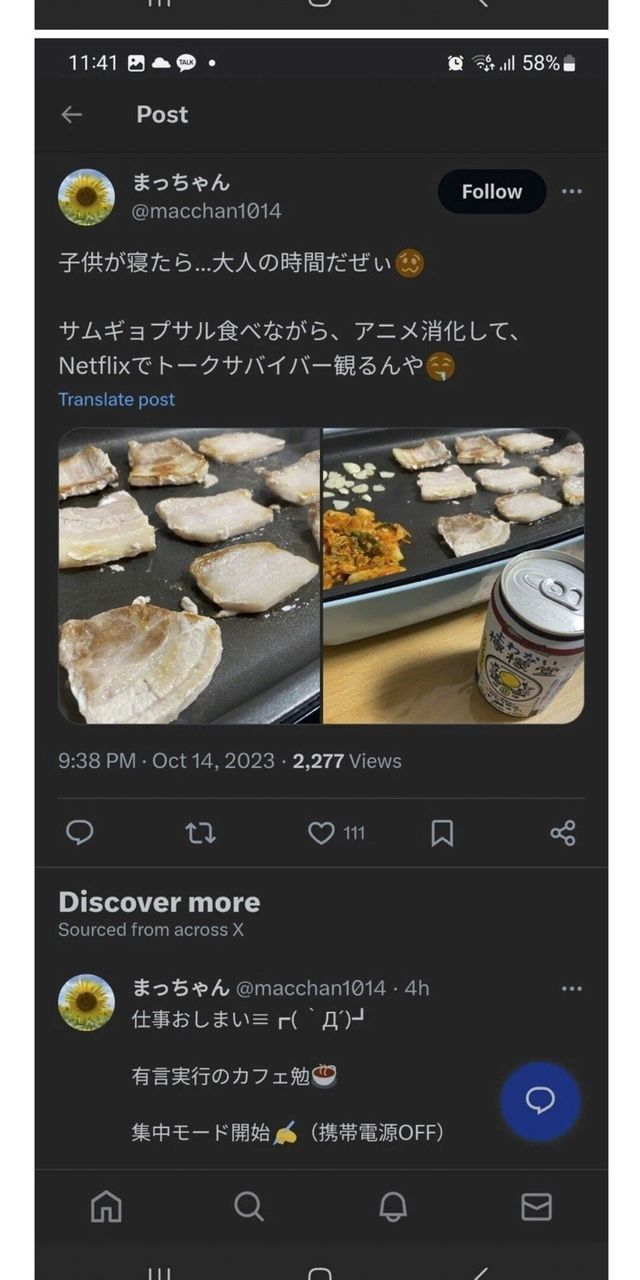The height and width of the screenshot is (1280, 640).
Task: Open the post's three-dot more menu
Action: 572,192
